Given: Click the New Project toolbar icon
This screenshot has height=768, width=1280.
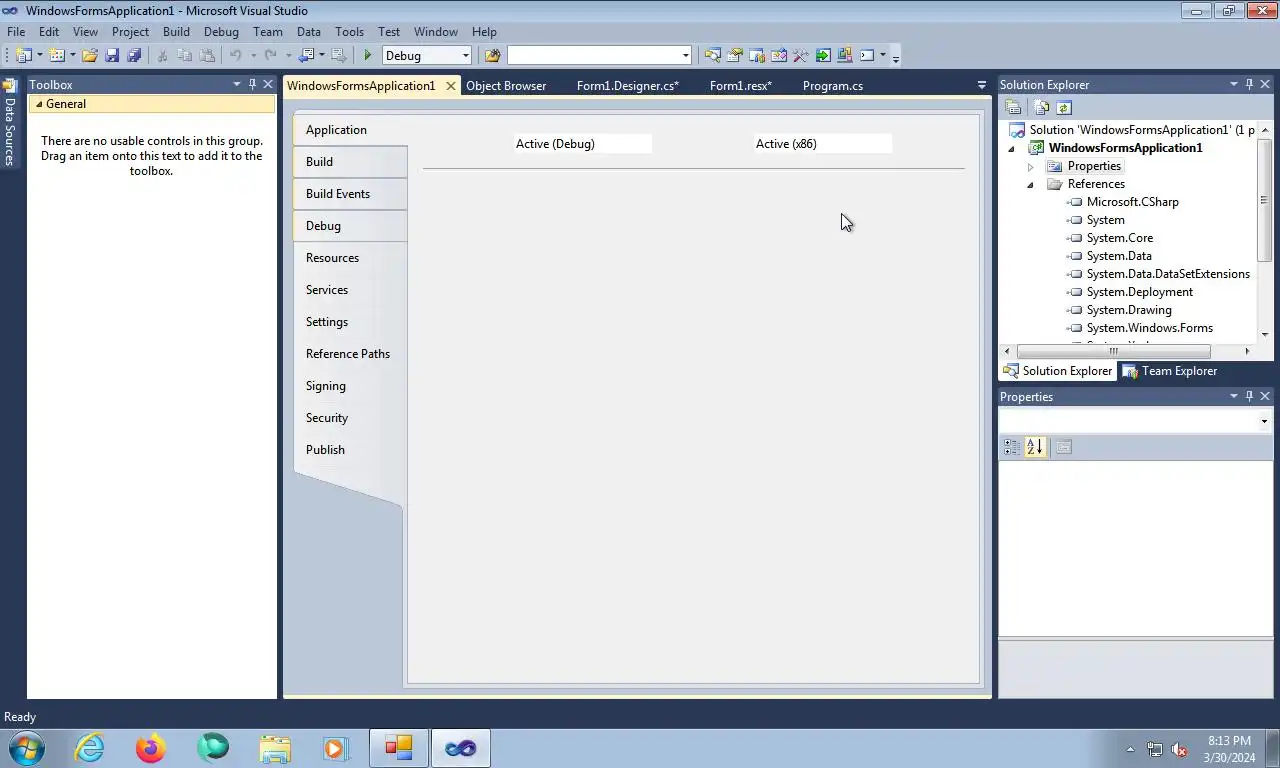Looking at the screenshot, I should coord(23,56).
